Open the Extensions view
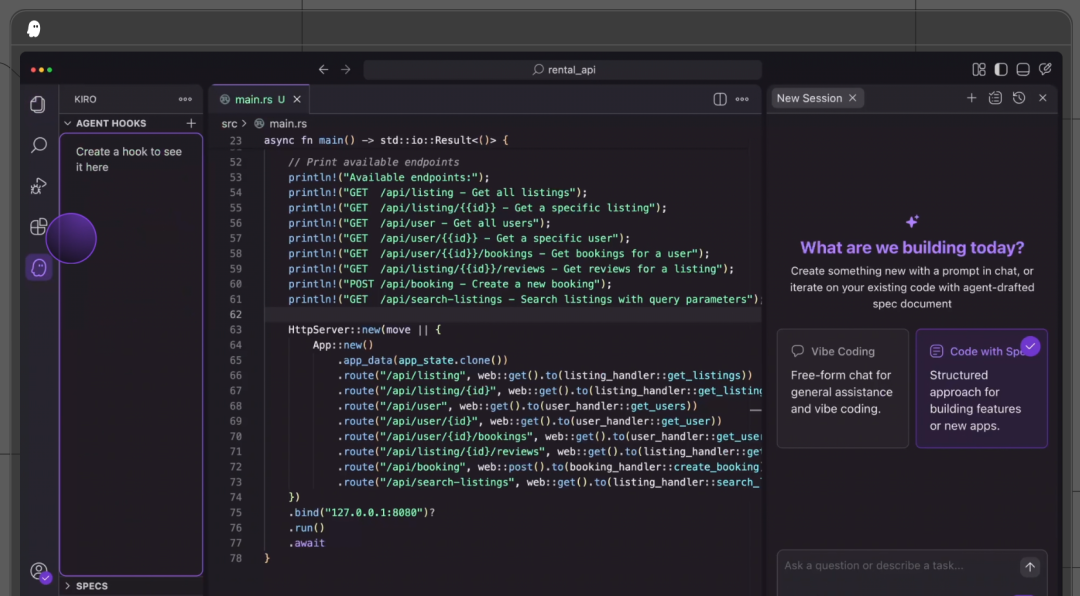Image resolution: width=1080 pixels, height=596 pixels. pos(38,227)
